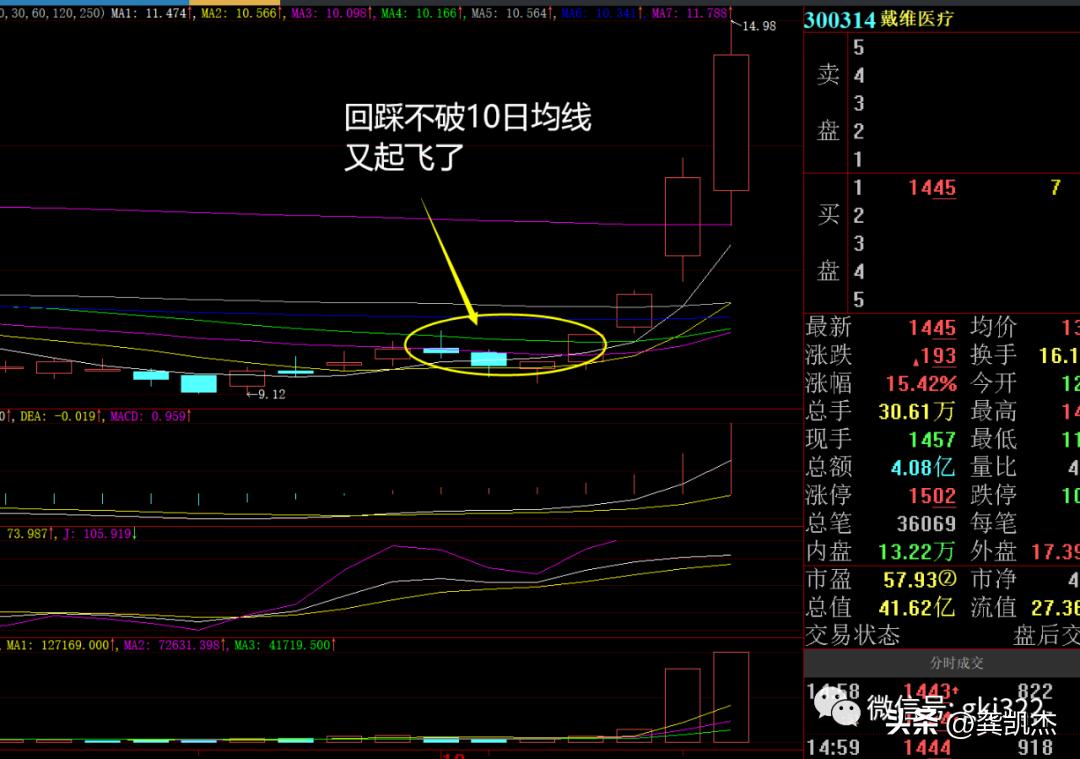The width and height of the screenshot is (1080, 759).
Task: Click the 14.98 high price marker
Action: [x=758, y=26]
